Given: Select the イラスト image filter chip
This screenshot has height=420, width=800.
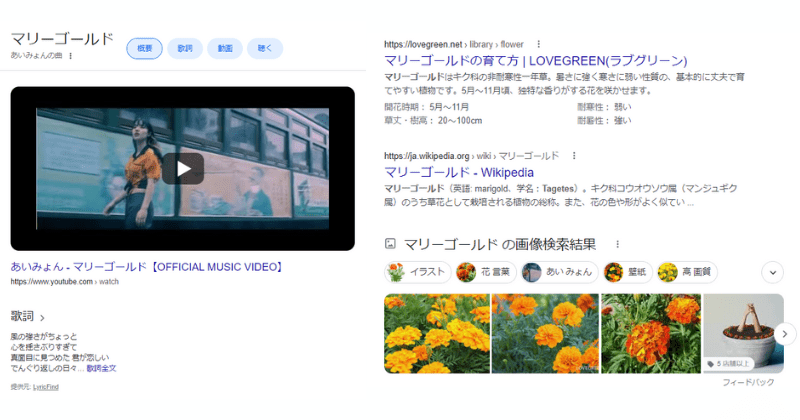Looking at the screenshot, I should pyautogui.click(x=417, y=272).
